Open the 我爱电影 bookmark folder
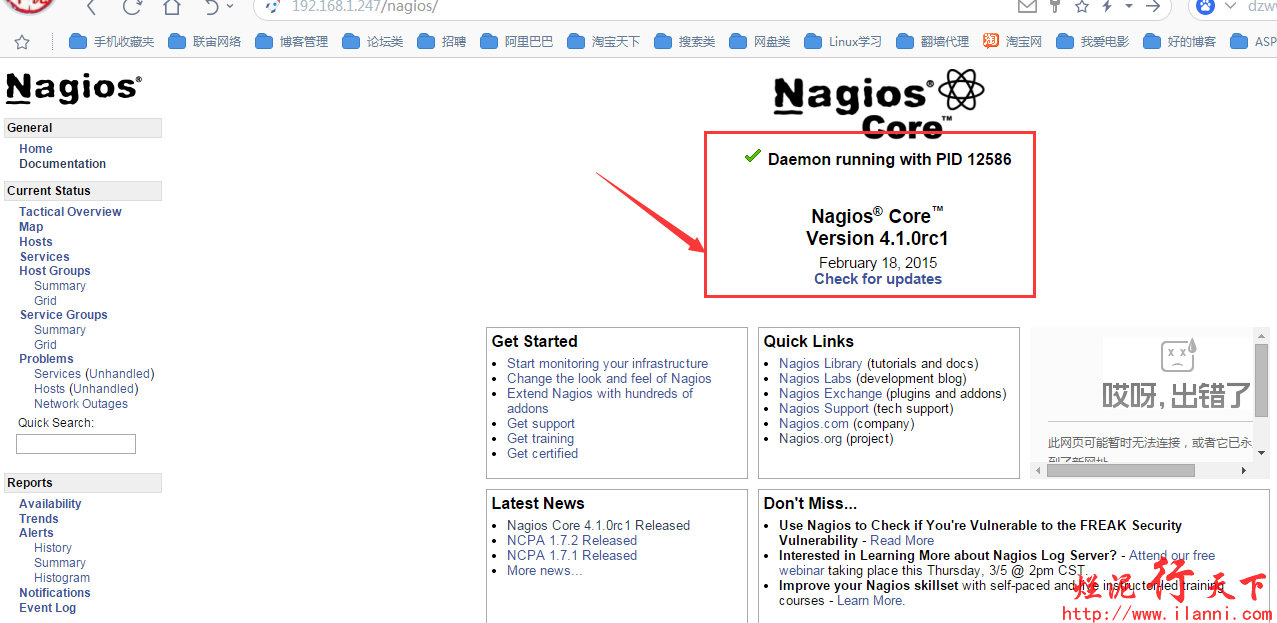The height and width of the screenshot is (623, 1277). pyautogui.click(x=1092, y=42)
